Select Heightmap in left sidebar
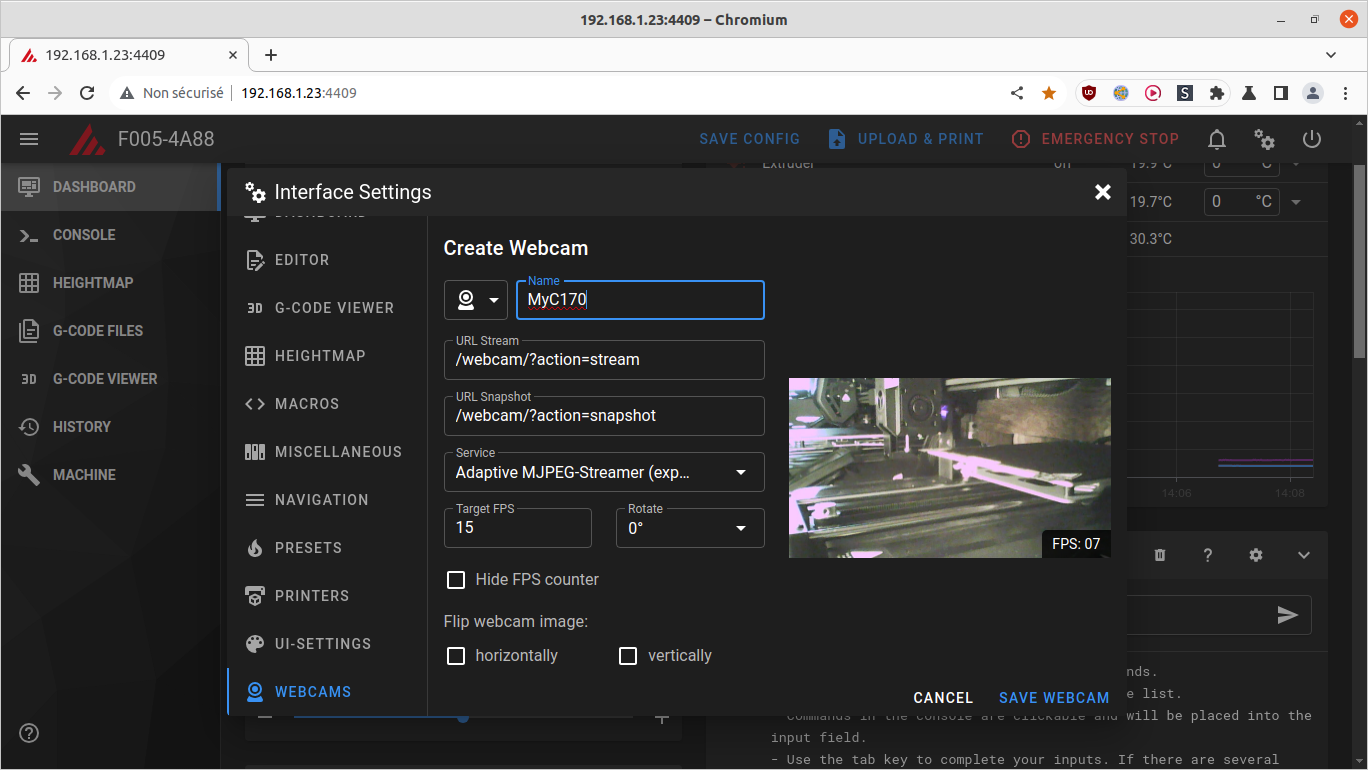This screenshot has width=1368, height=770. 92,283
